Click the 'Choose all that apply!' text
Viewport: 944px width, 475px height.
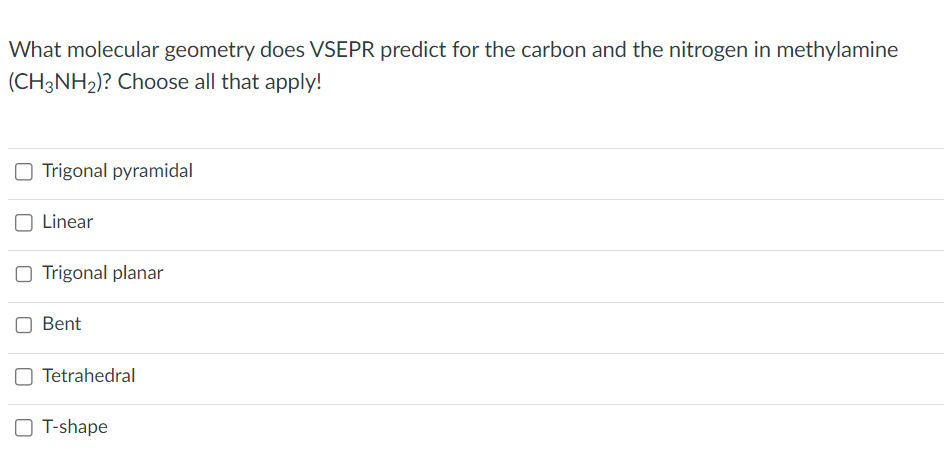(x=220, y=82)
